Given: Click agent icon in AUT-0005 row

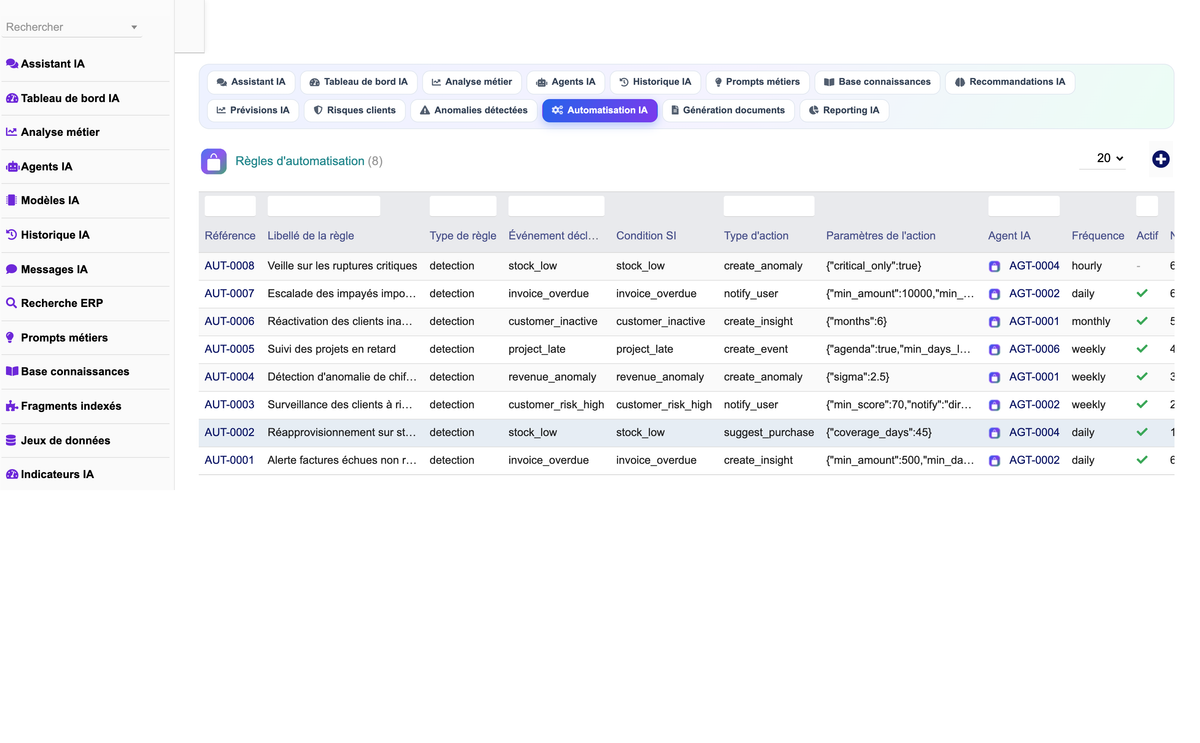Looking at the screenshot, I should [994, 350].
